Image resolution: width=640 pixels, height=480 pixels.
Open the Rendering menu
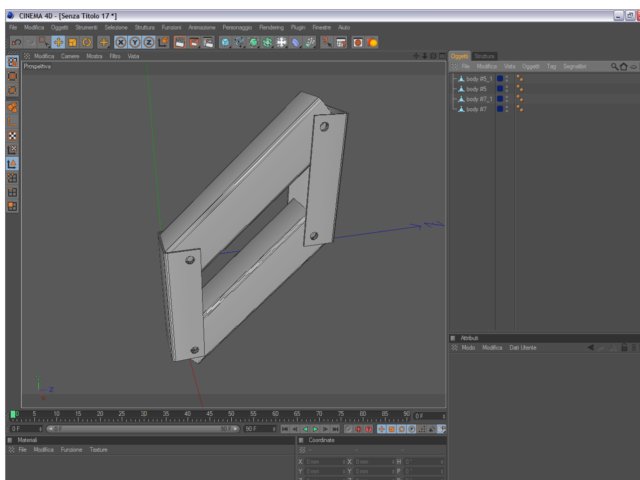(x=271, y=27)
